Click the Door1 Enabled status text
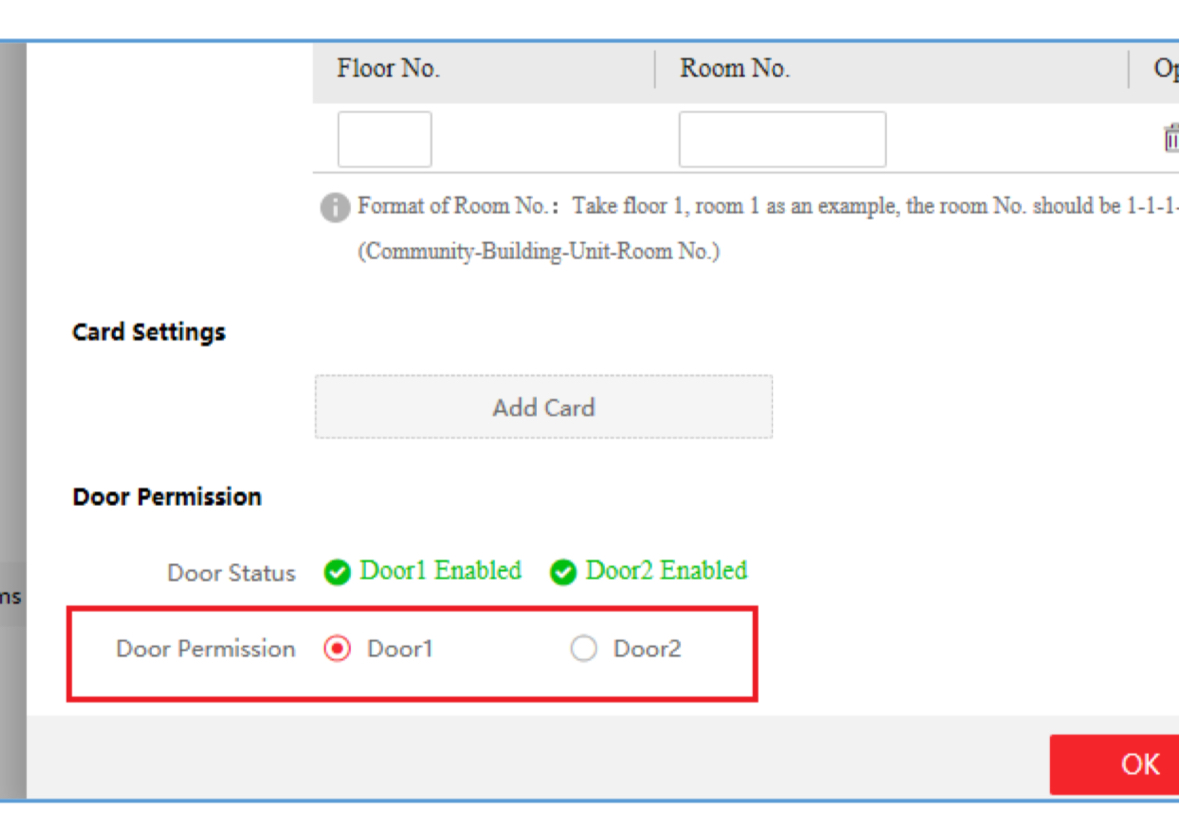The height and width of the screenshot is (824, 1179). pyautogui.click(x=441, y=571)
